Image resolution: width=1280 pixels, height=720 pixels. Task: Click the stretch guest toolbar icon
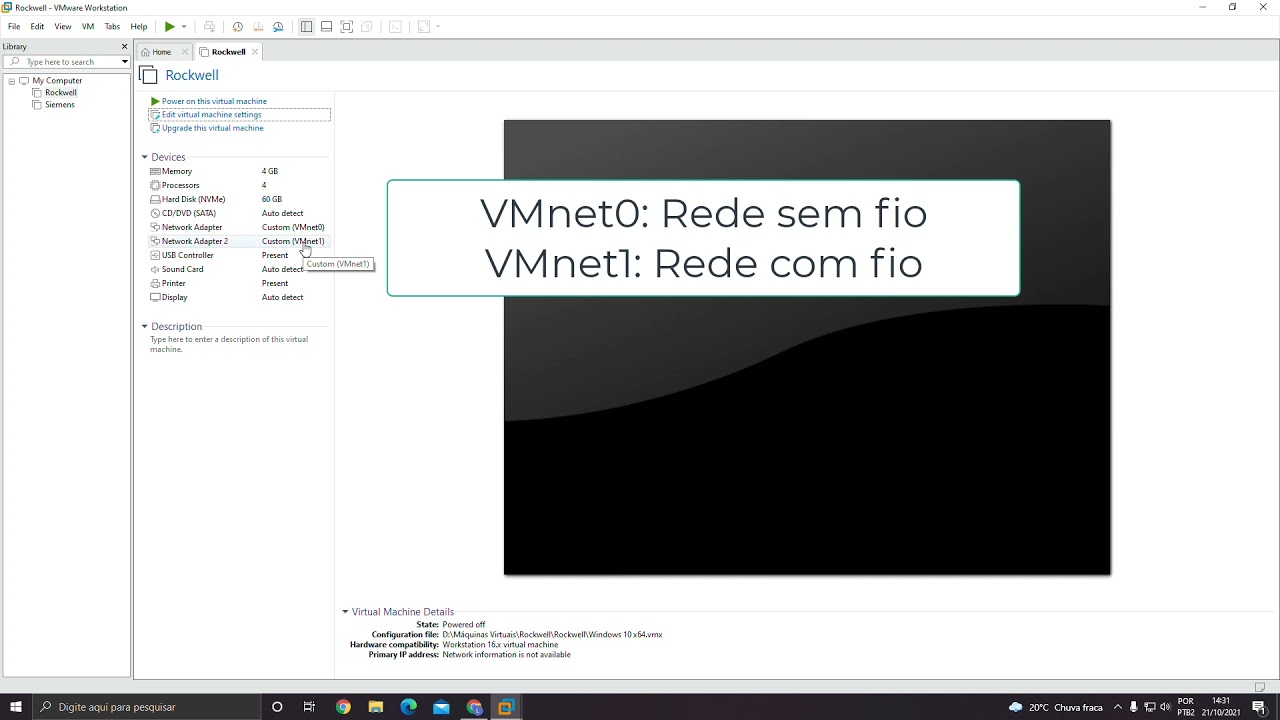[424, 27]
